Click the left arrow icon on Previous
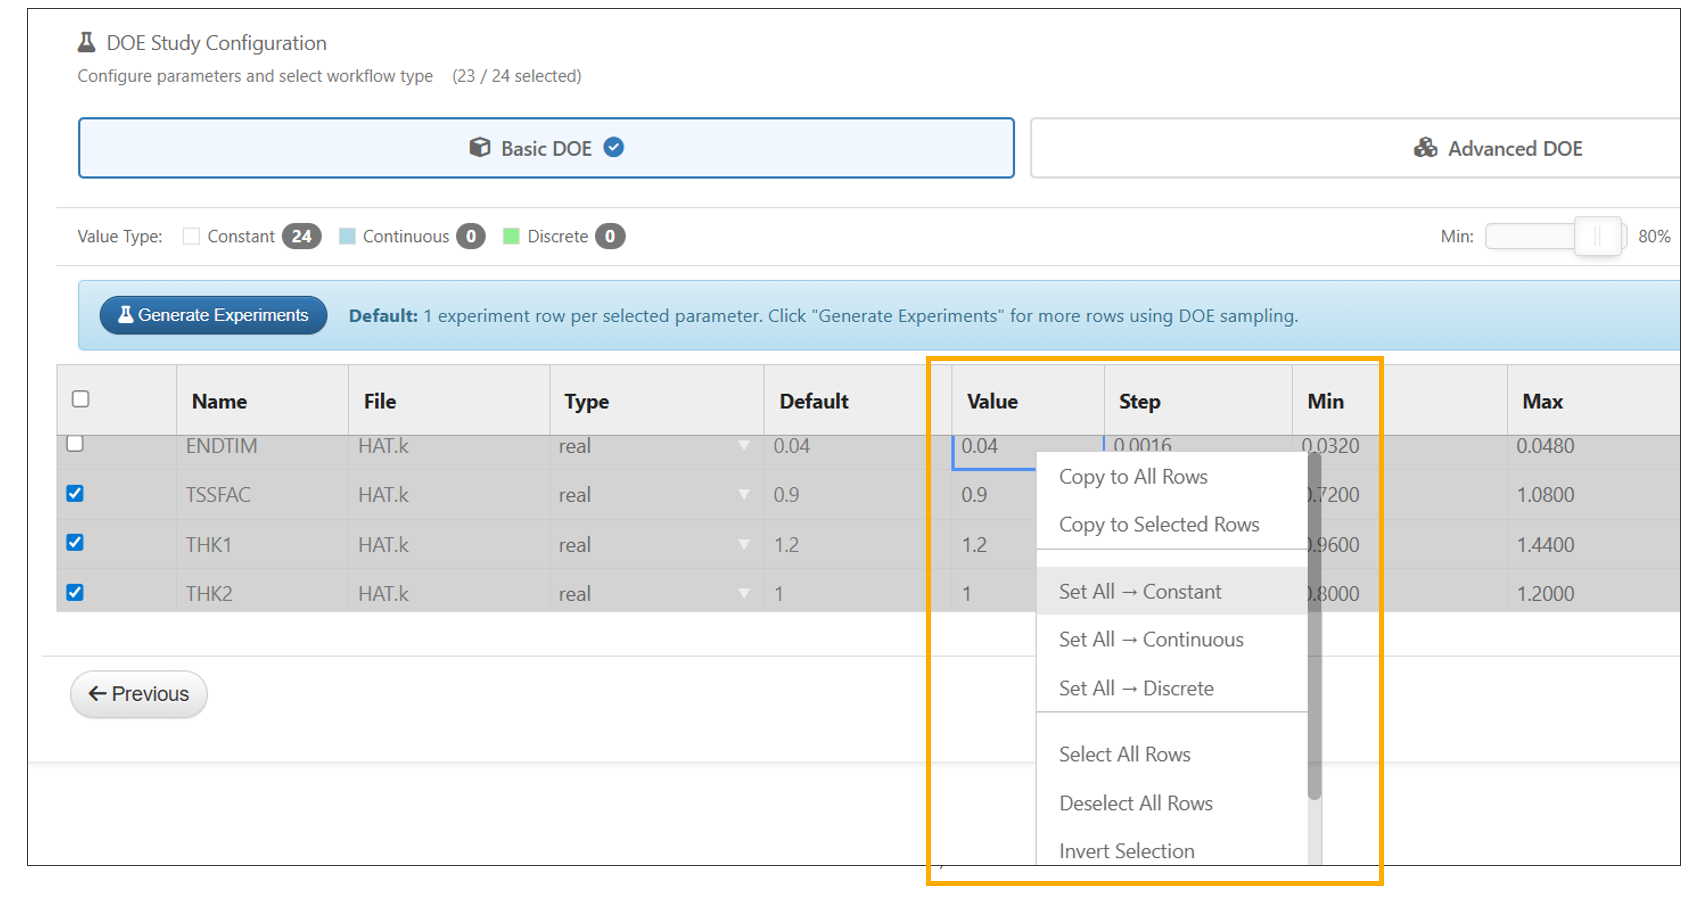Viewport: 1707px width, 897px height. coord(97,694)
